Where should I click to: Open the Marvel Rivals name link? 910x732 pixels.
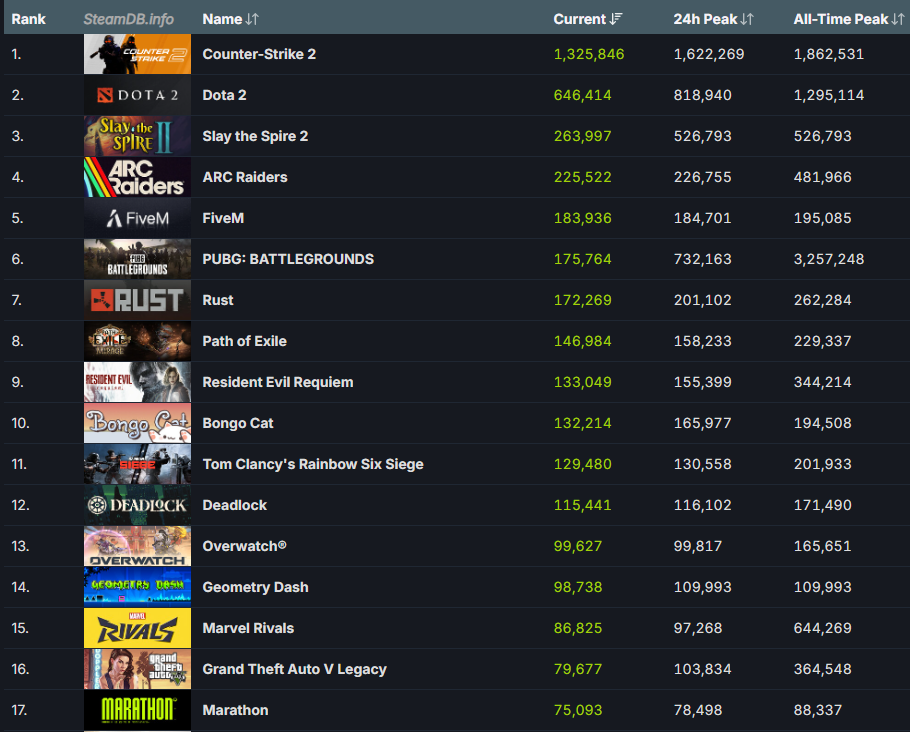[248, 628]
